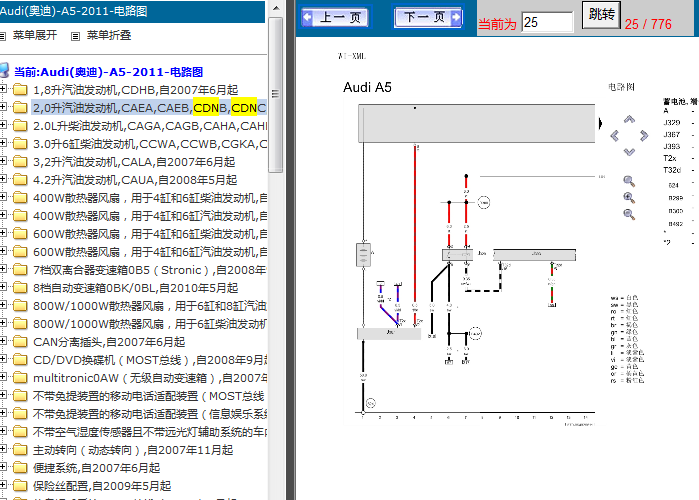Open the 当前:Audi(奥迪)-A5-2011-电路图 root link
The image size is (699, 500).
[108, 72]
